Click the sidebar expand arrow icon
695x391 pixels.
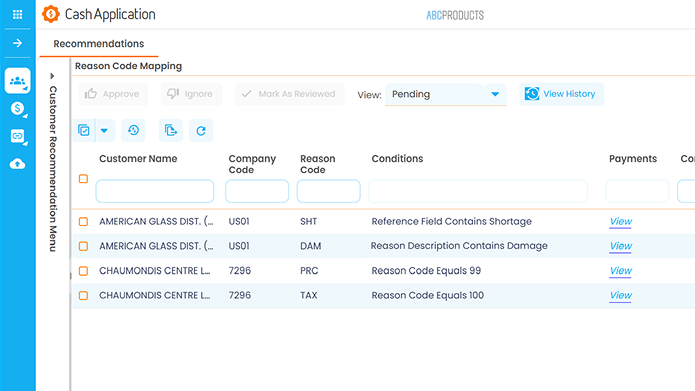click(17, 43)
